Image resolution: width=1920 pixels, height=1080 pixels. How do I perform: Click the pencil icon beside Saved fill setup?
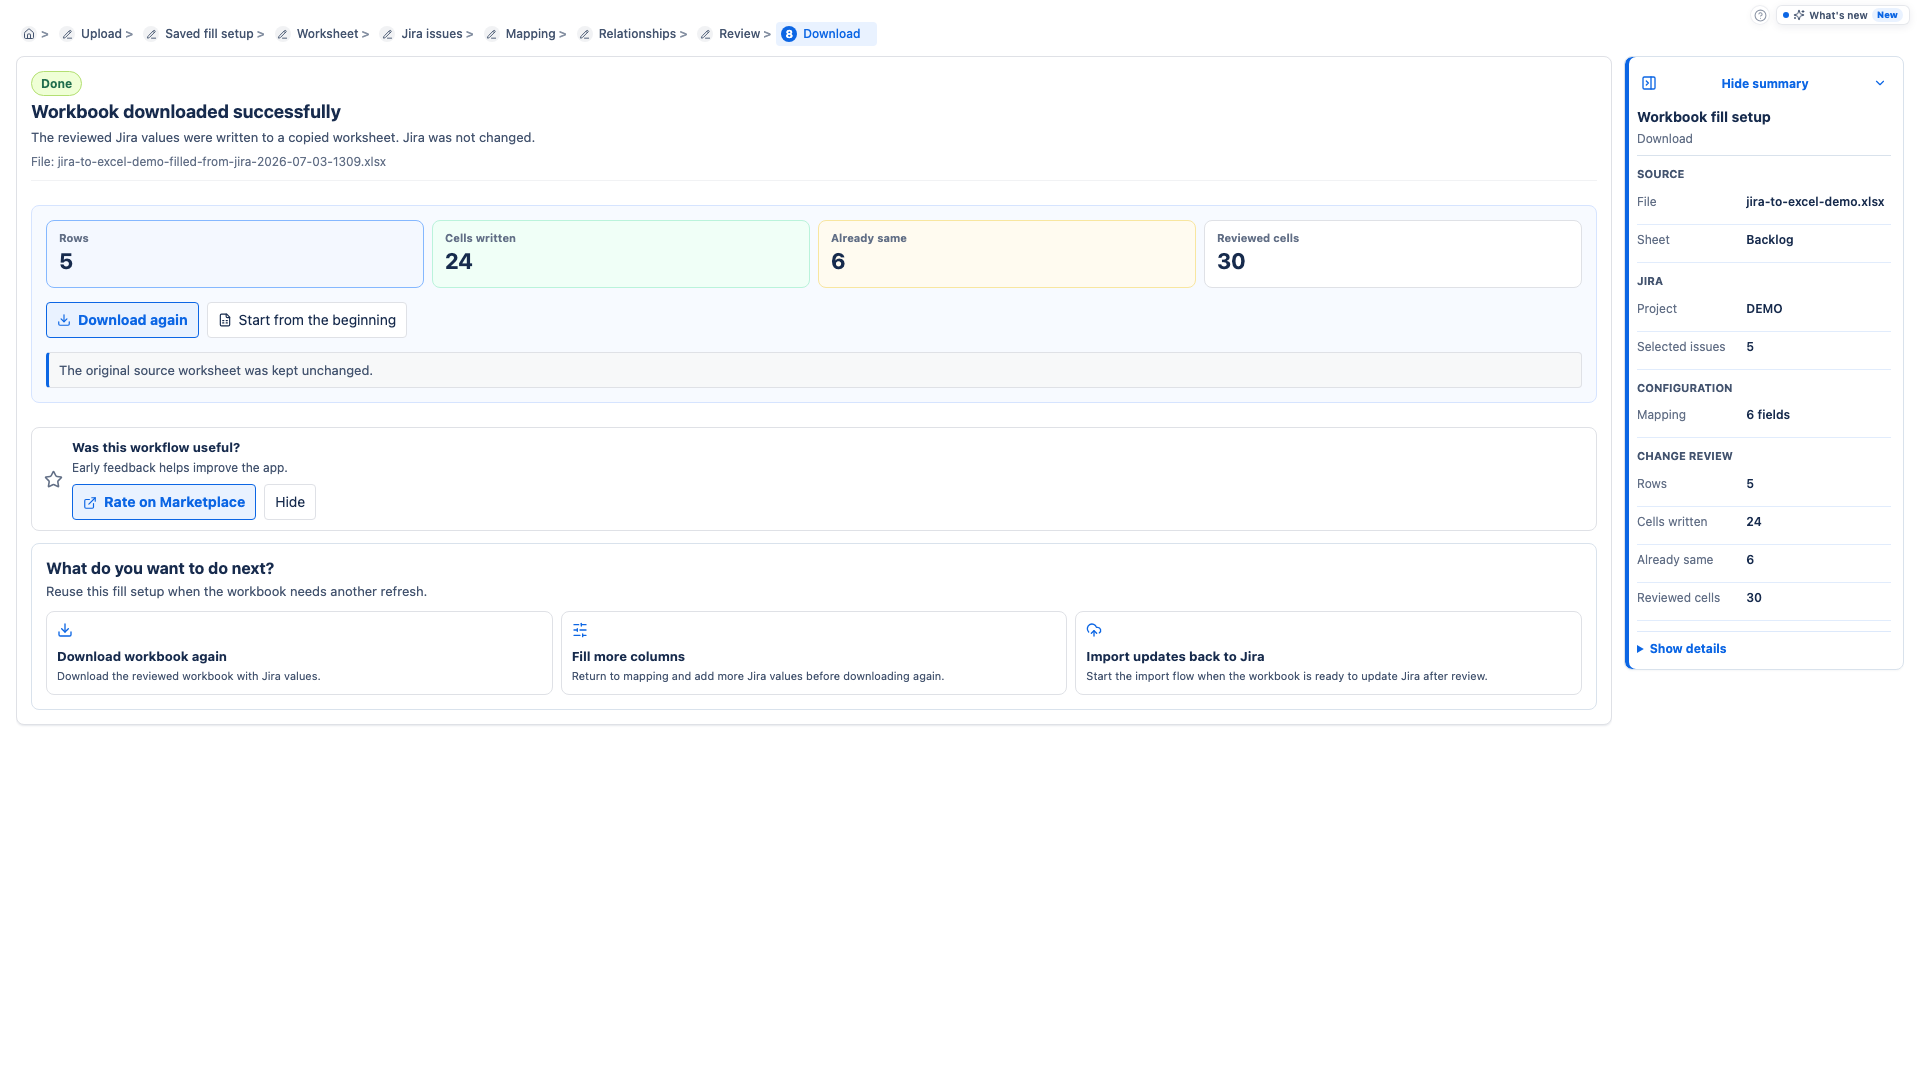(151, 34)
